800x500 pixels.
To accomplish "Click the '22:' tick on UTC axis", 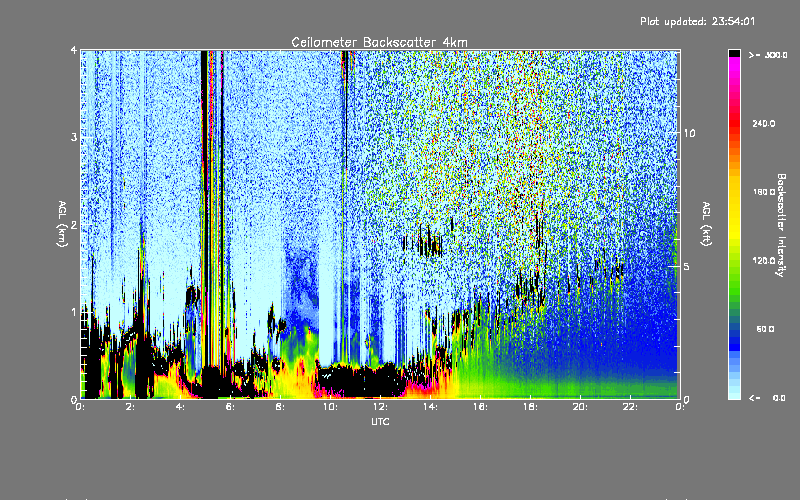I will 630,407.
